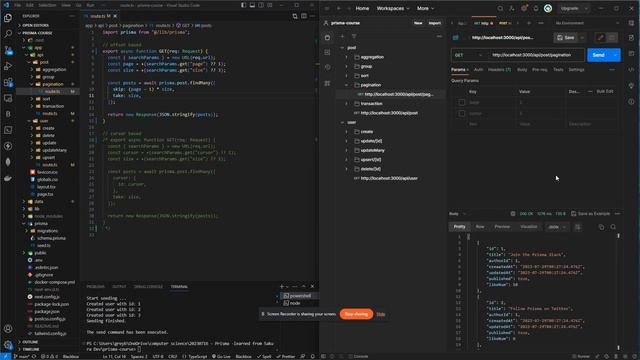This screenshot has height=360, width=640.
Task: Toggle first query param checkbox
Action: coord(462,102)
